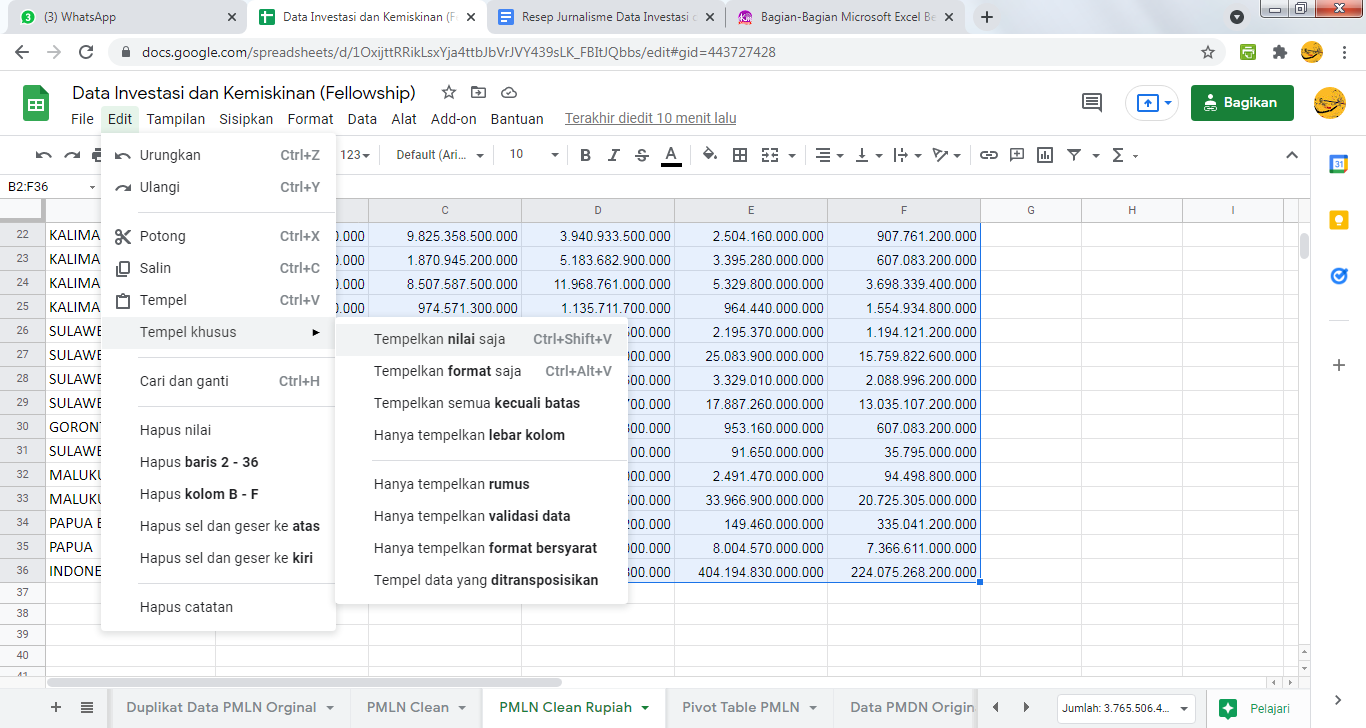Insert a chart from toolbar
The height and width of the screenshot is (728, 1366).
pyautogui.click(x=1045, y=155)
